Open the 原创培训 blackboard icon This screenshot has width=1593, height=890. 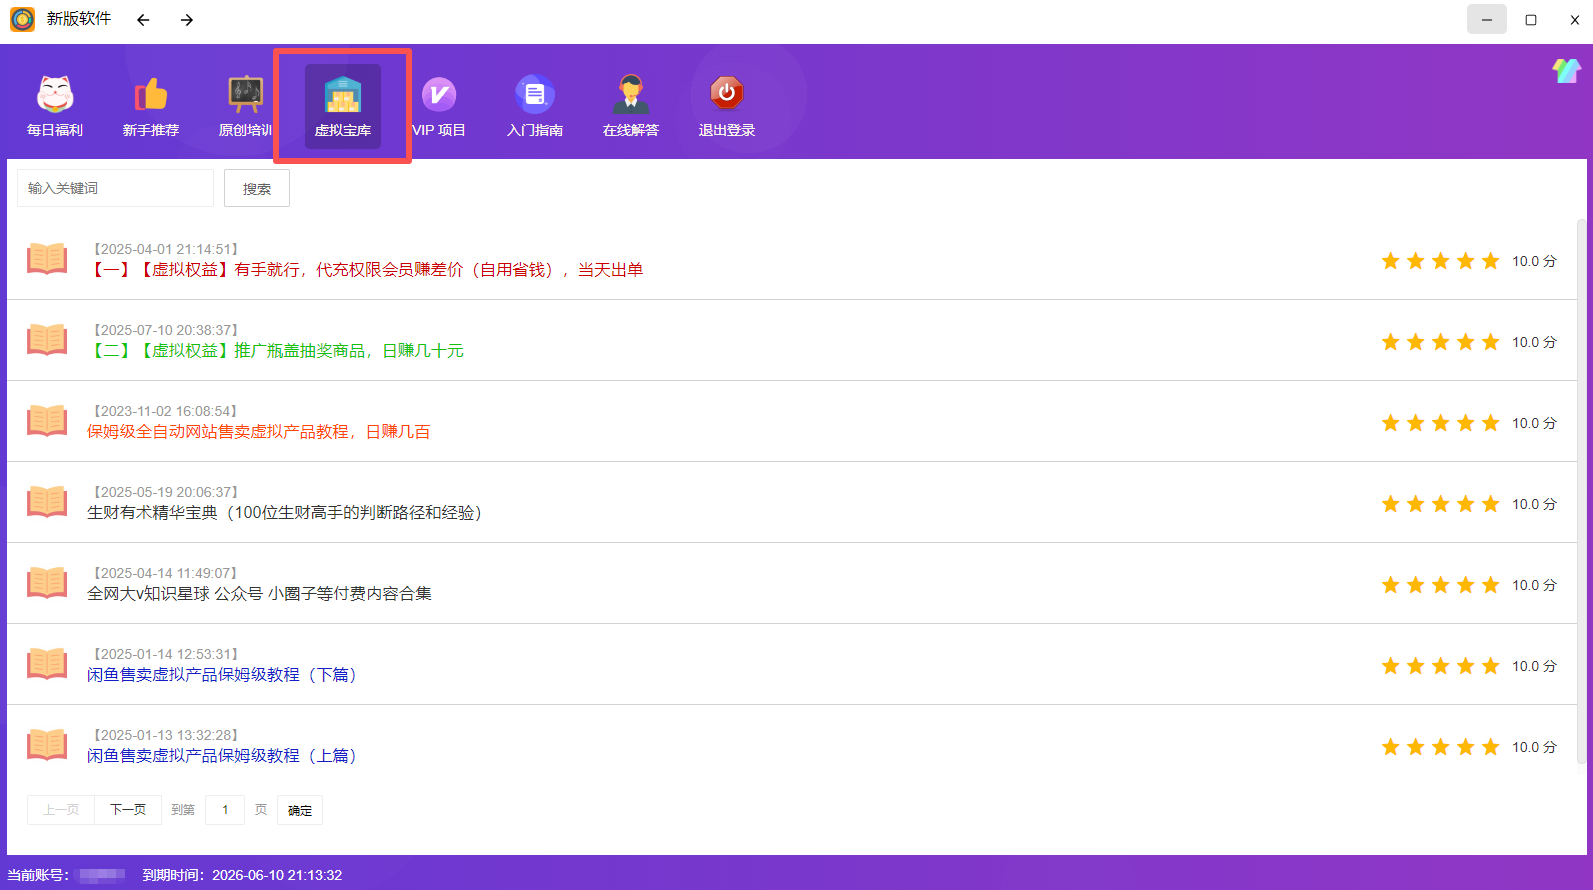point(245,95)
